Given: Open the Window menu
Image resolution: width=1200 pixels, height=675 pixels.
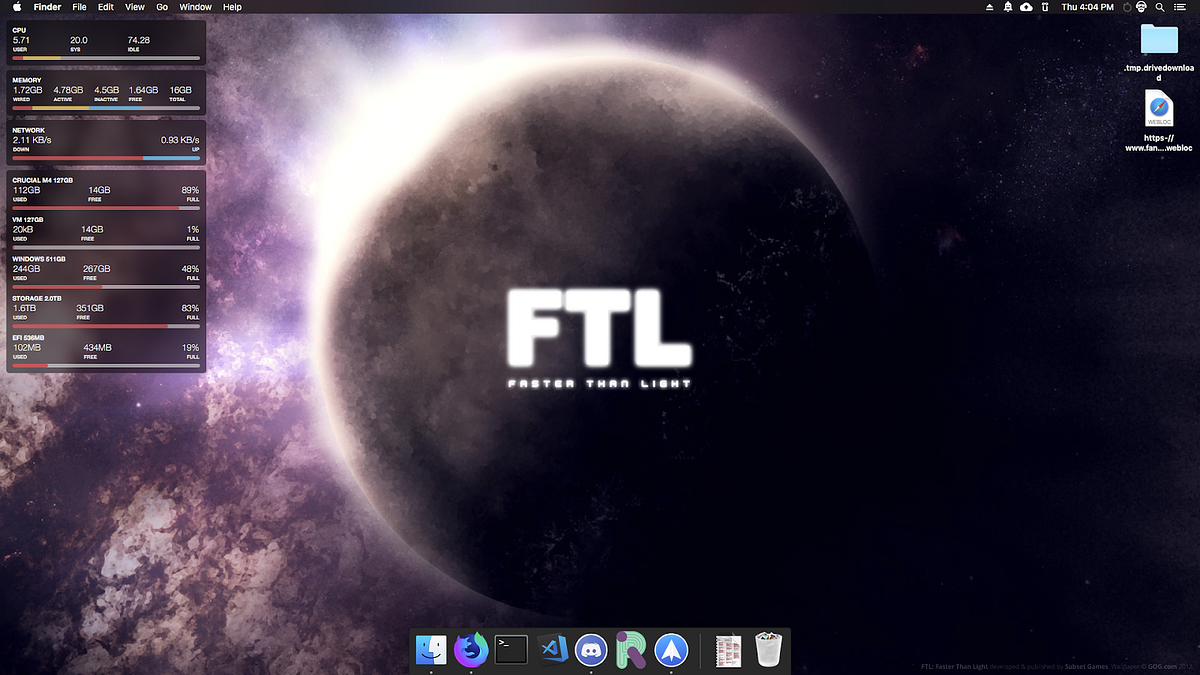Looking at the screenshot, I should 195,7.
